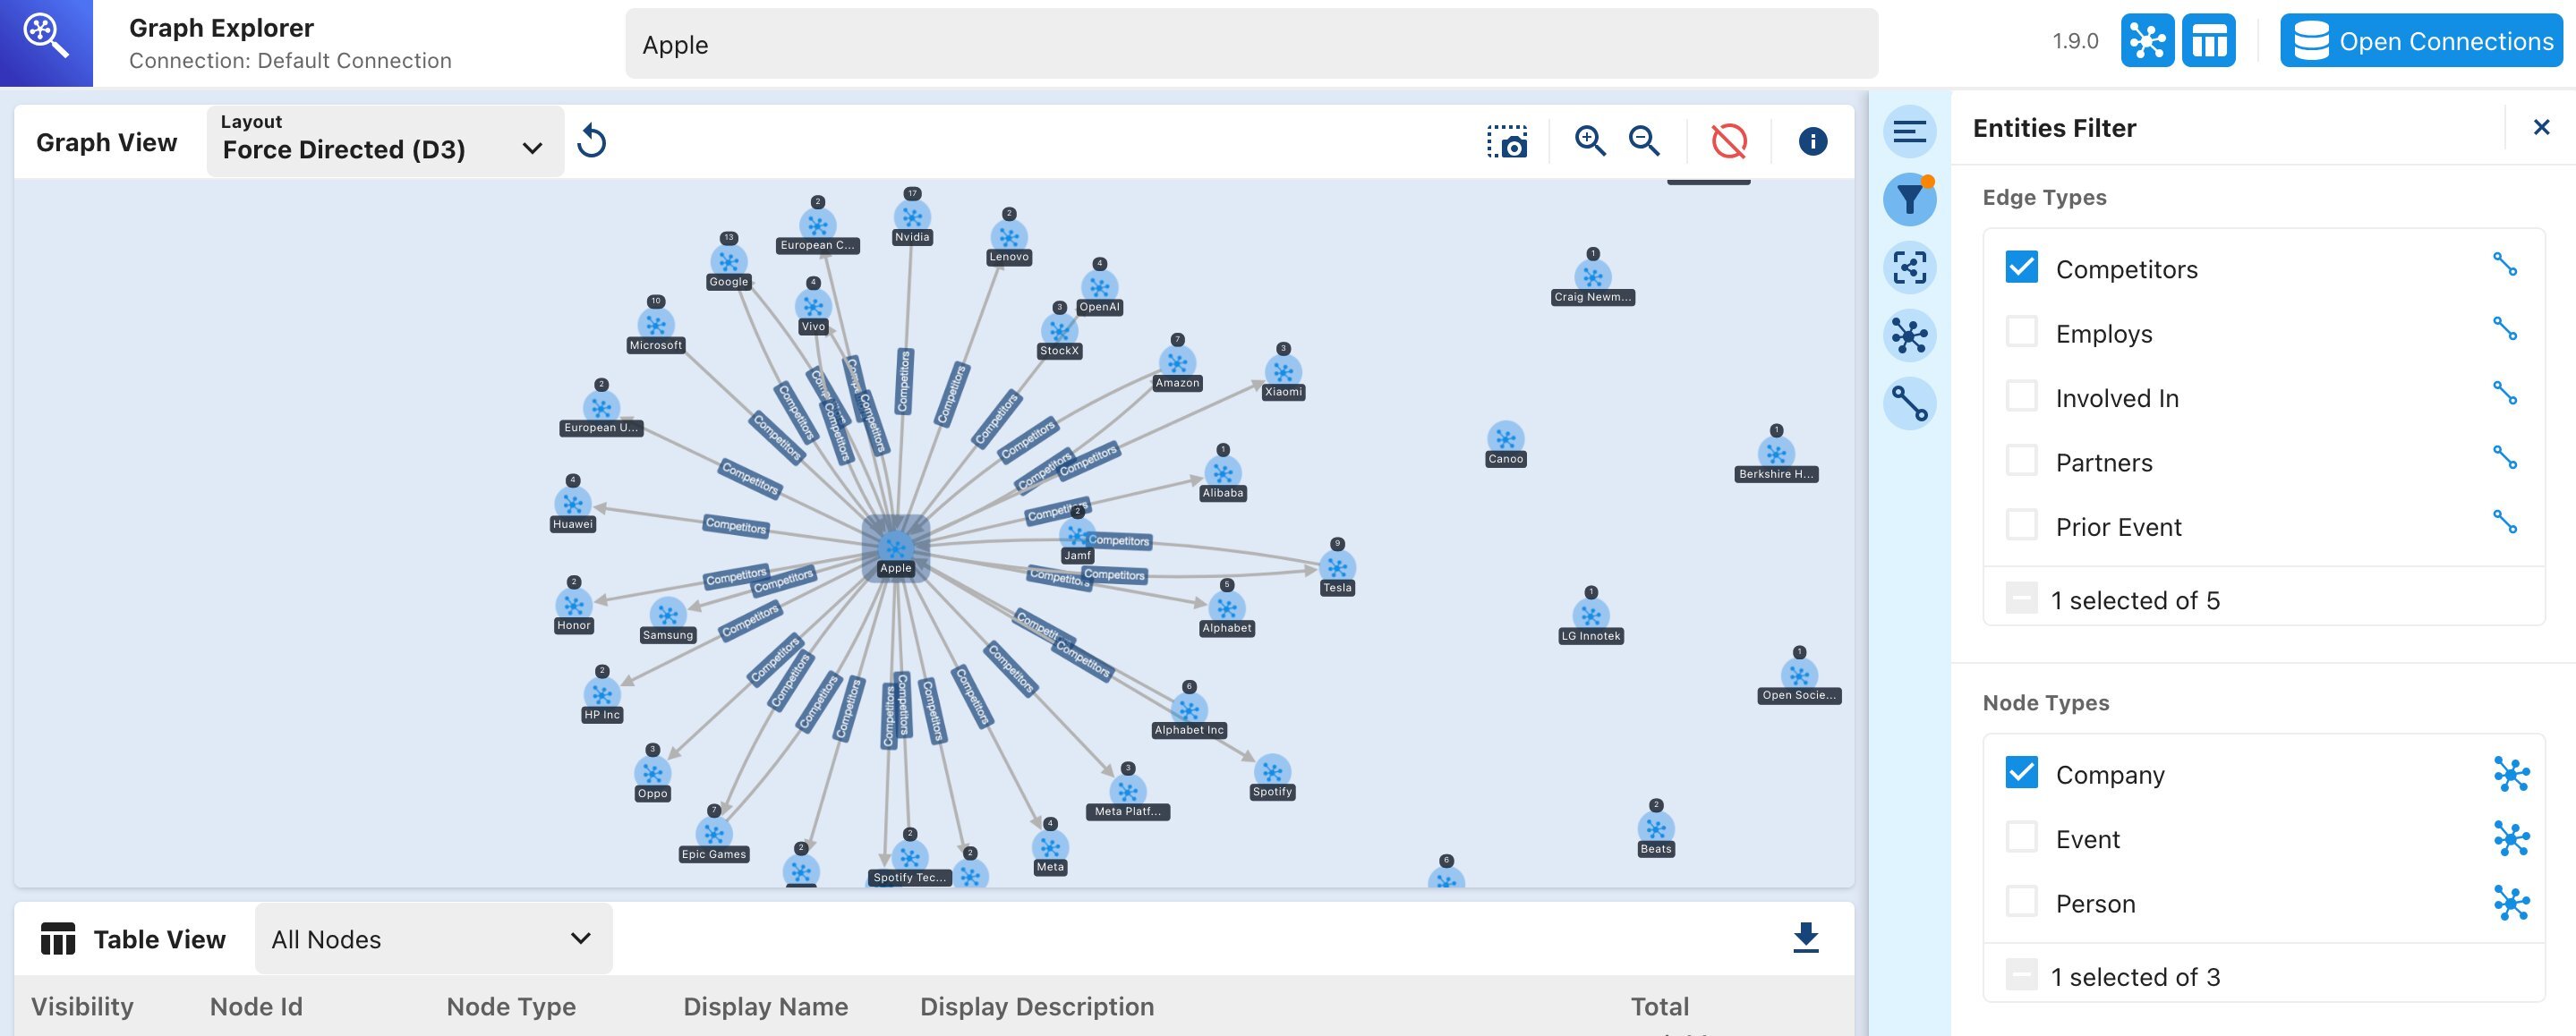Click the red clear-graph circle icon
This screenshot has width=2576, height=1036.
pyautogui.click(x=1729, y=142)
